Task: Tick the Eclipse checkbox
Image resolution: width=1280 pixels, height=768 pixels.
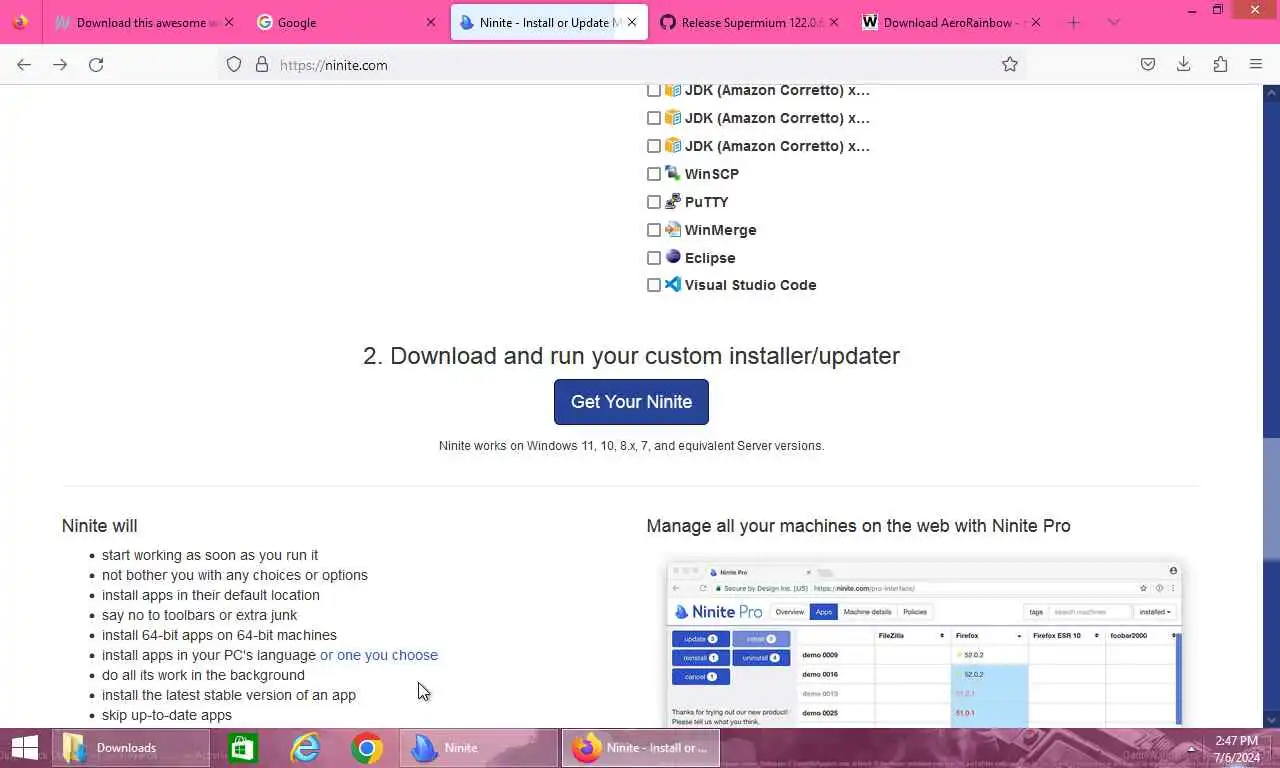Action: click(654, 258)
